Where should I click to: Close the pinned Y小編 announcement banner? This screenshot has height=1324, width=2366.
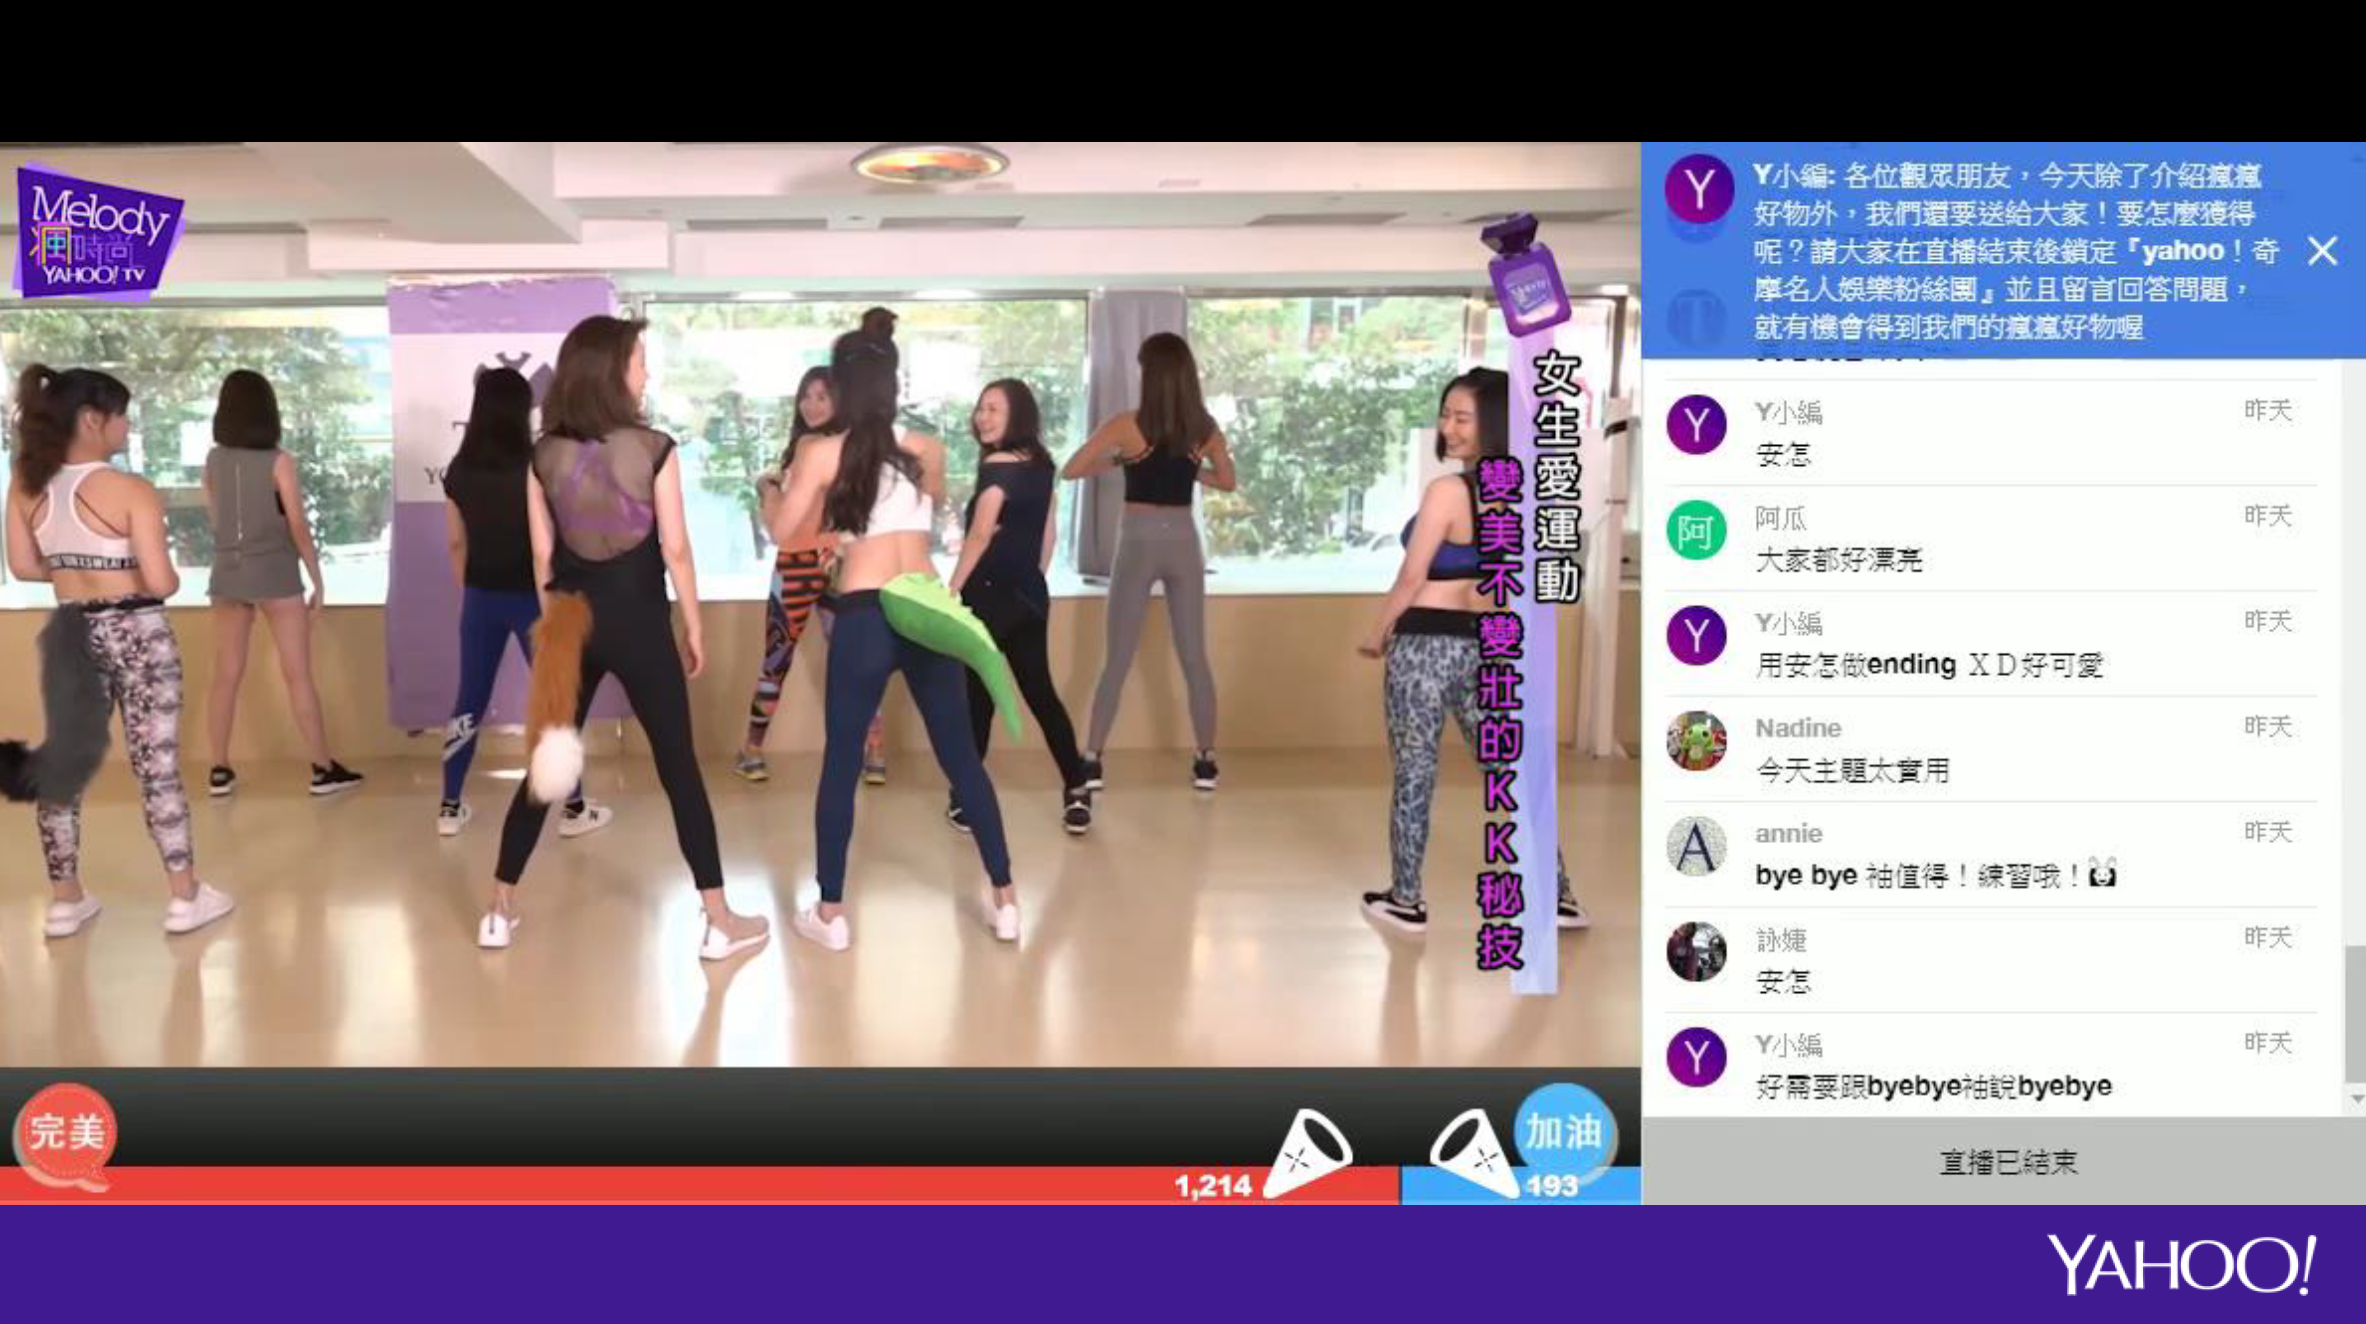[2322, 250]
